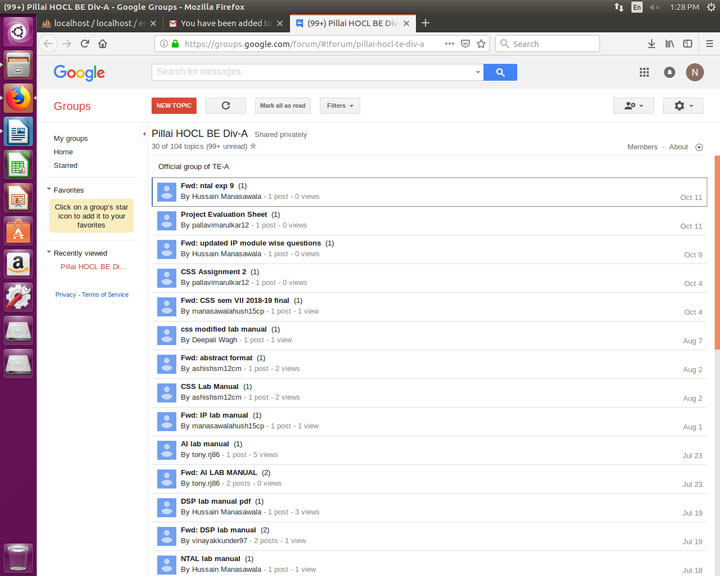Open the 'Project Evaluation Sheet' topic
The image size is (720, 576).
pyautogui.click(x=224, y=214)
